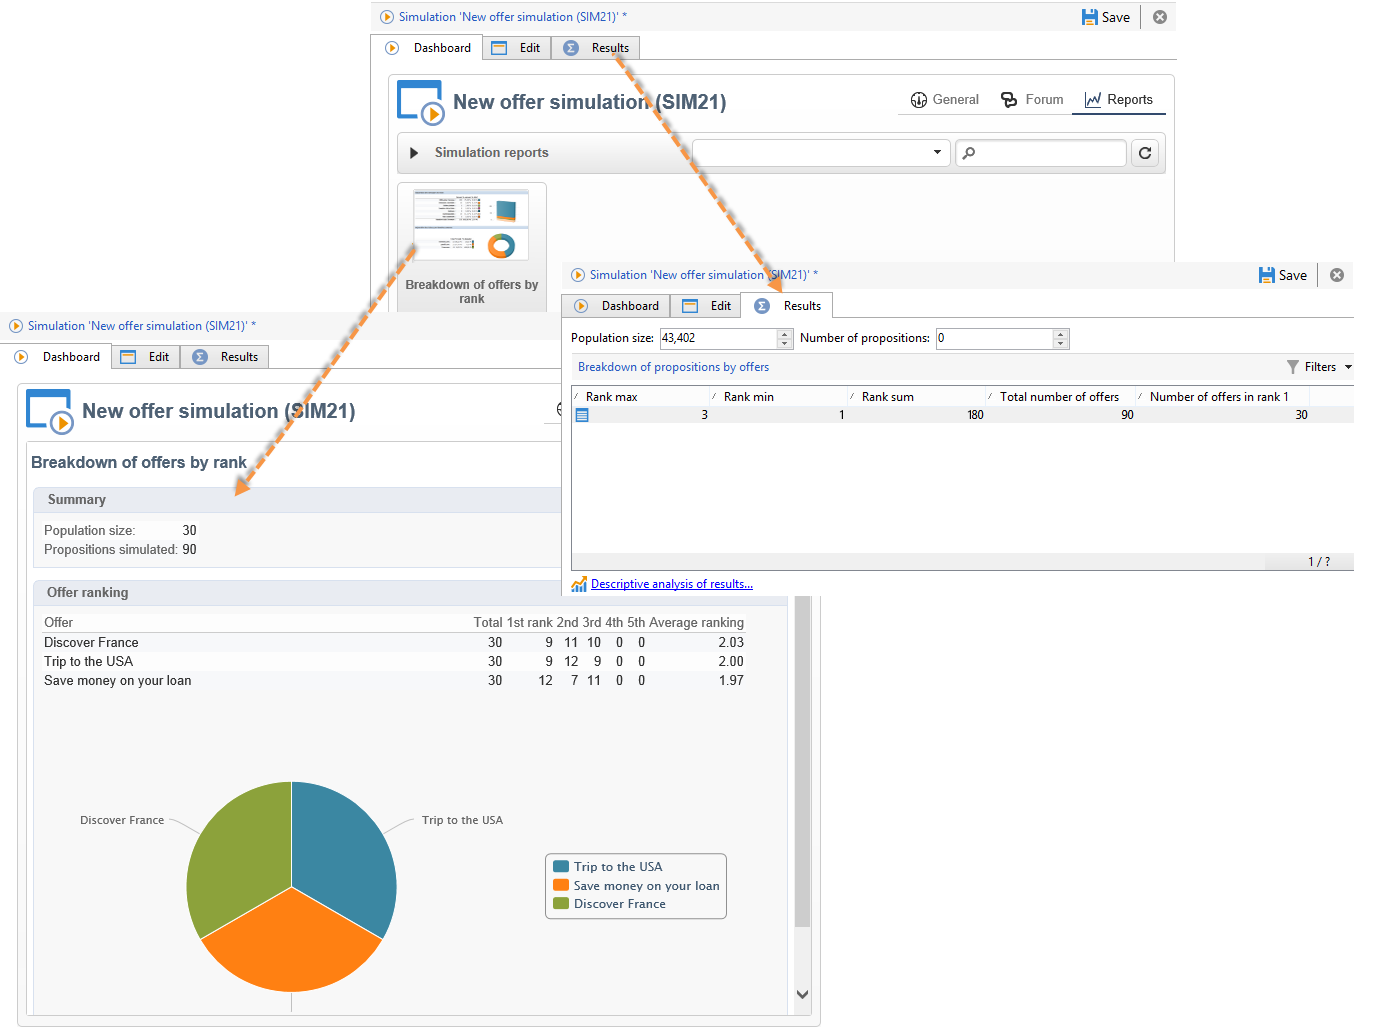Decrease Number of propositions value

pyautogui.click(x=1061, y=344)
